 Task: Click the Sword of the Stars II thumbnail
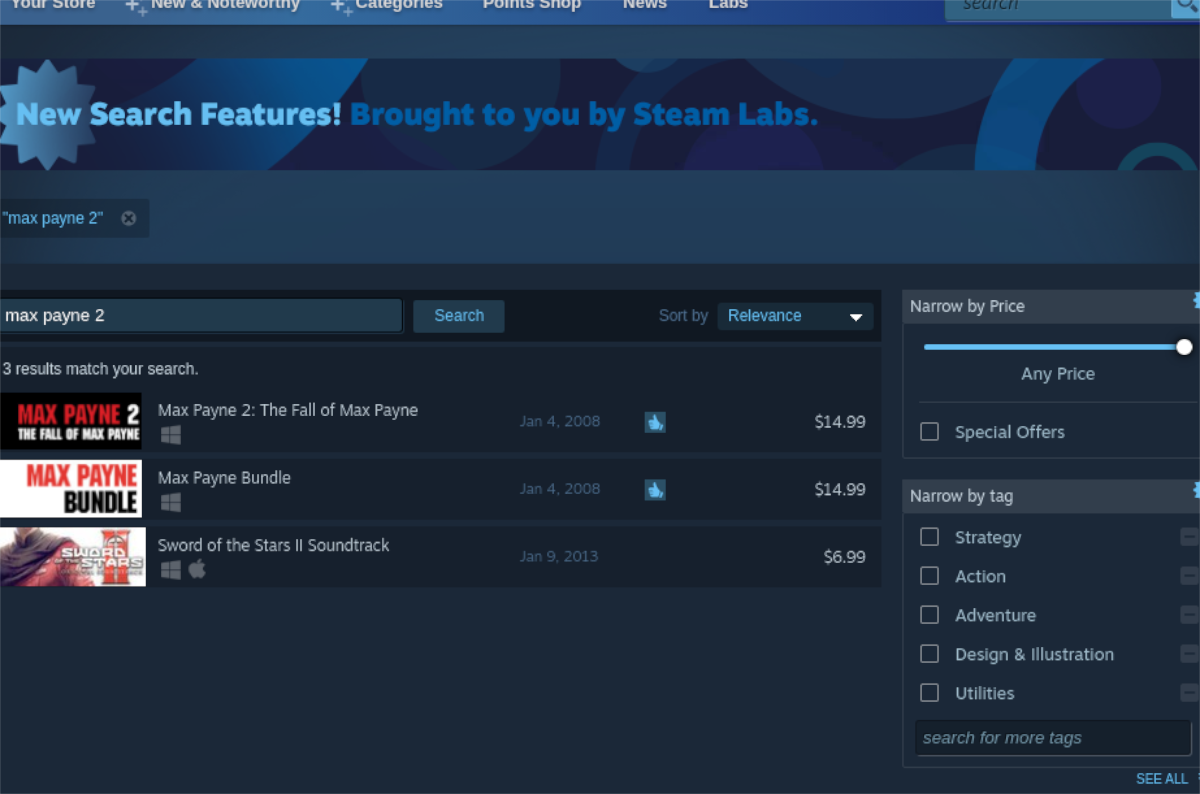tap(72, 557)
